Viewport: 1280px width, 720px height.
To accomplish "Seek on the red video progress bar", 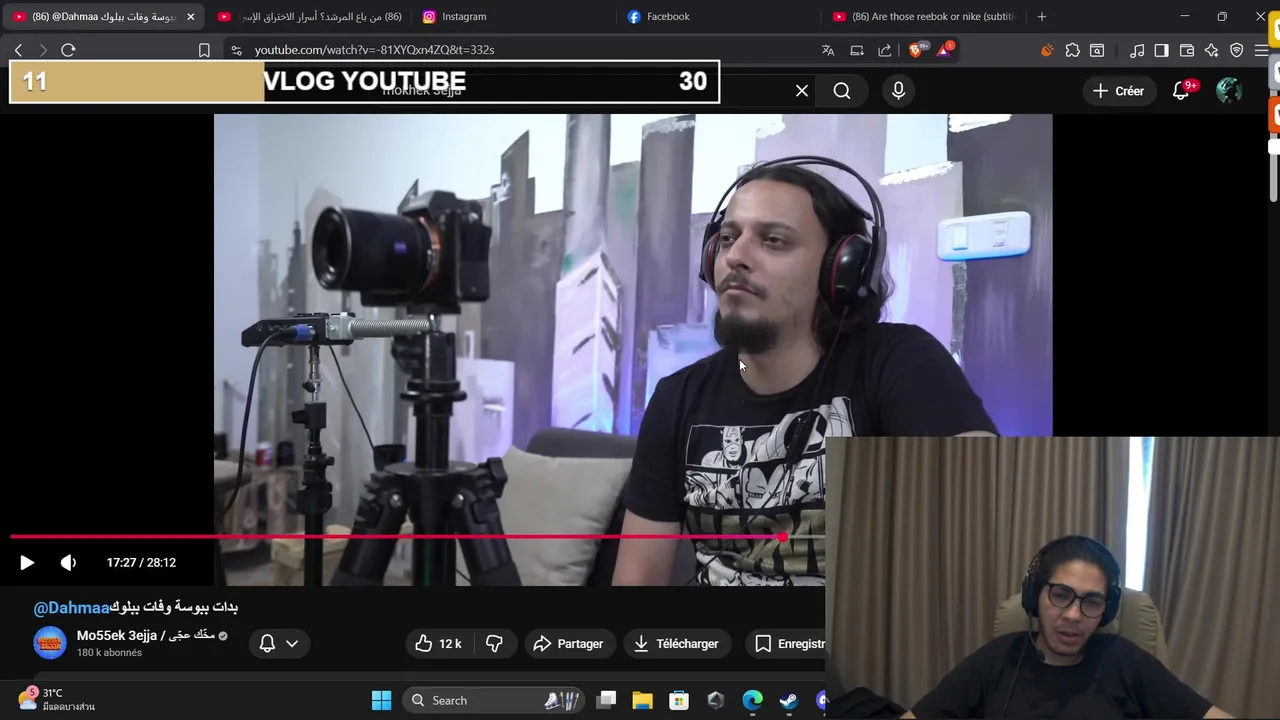I will 418,538.
